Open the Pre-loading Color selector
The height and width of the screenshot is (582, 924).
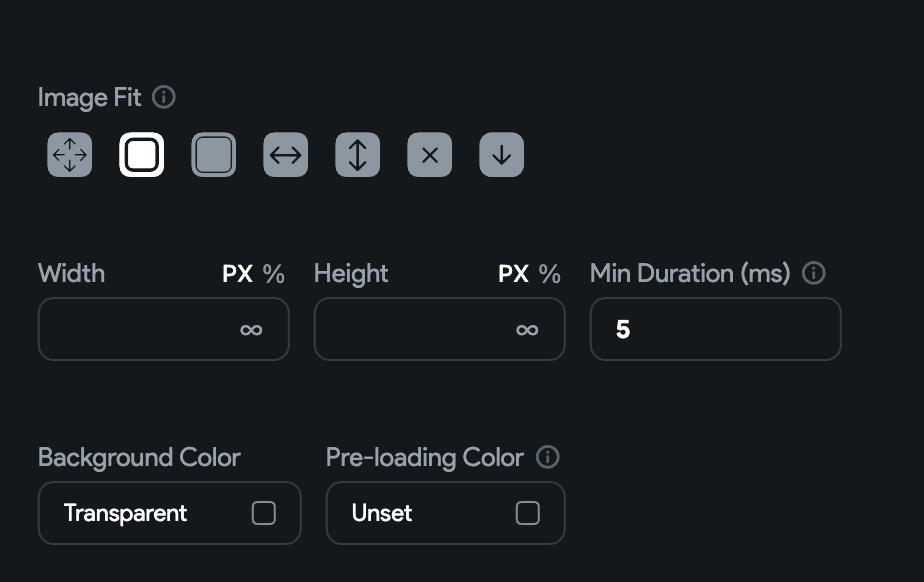[445, 513]
